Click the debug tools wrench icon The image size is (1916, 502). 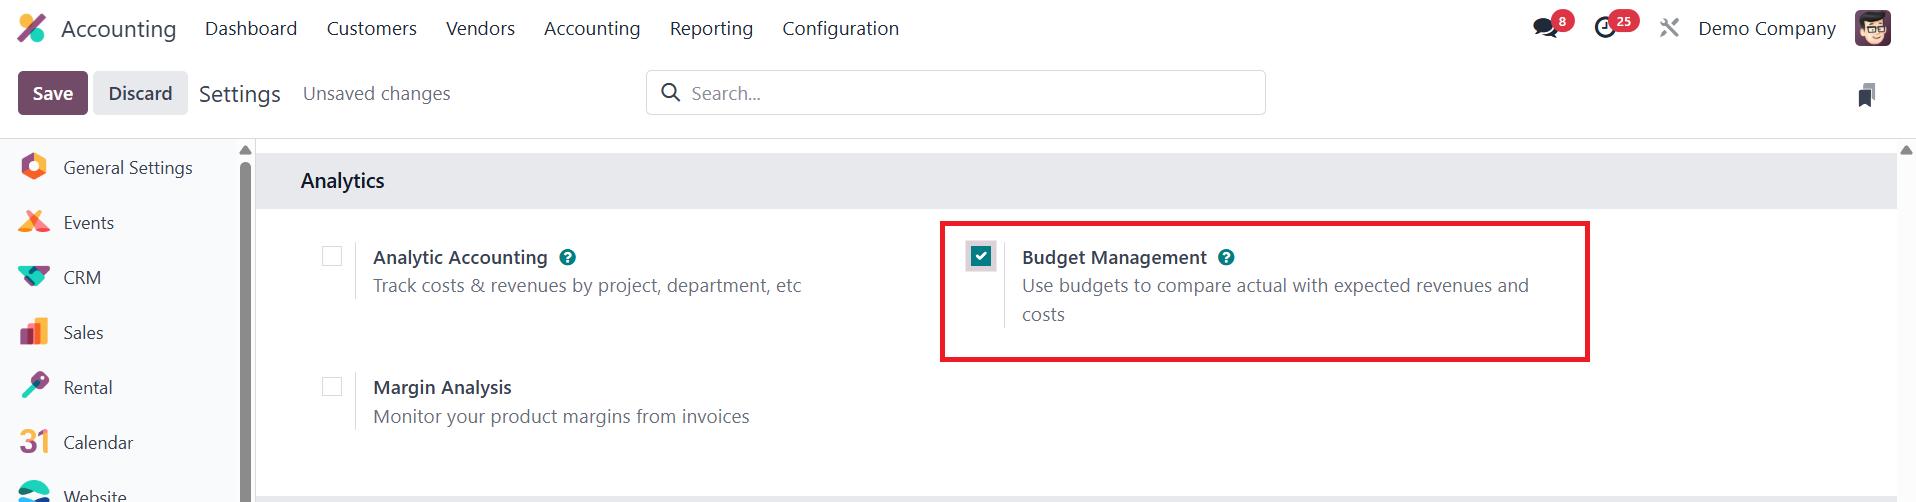coord(1669,28)
